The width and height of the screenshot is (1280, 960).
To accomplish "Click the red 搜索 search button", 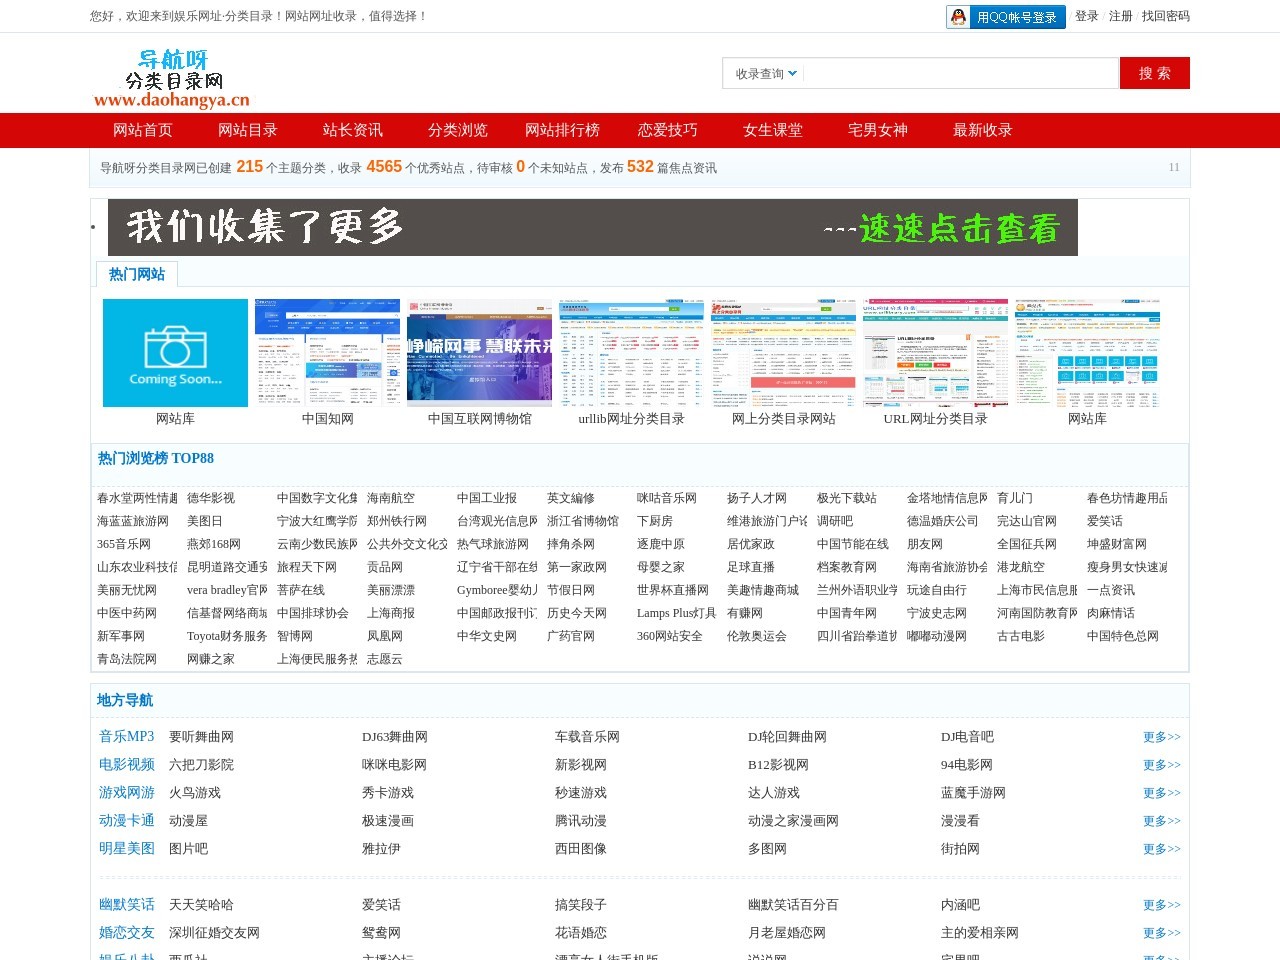I will [x=1154, y=73].
